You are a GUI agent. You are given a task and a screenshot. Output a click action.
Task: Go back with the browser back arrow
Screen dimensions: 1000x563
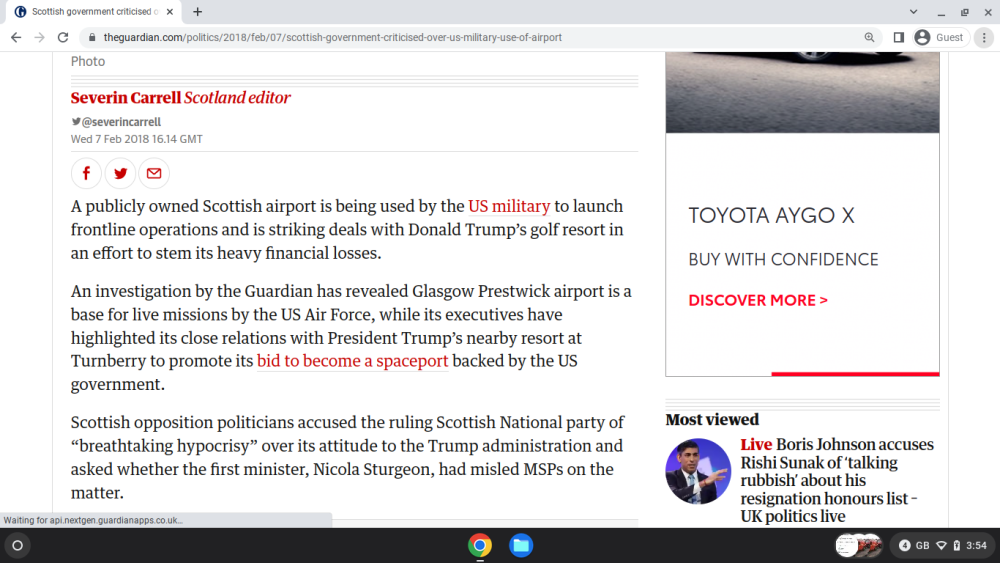tap(16, 38)
